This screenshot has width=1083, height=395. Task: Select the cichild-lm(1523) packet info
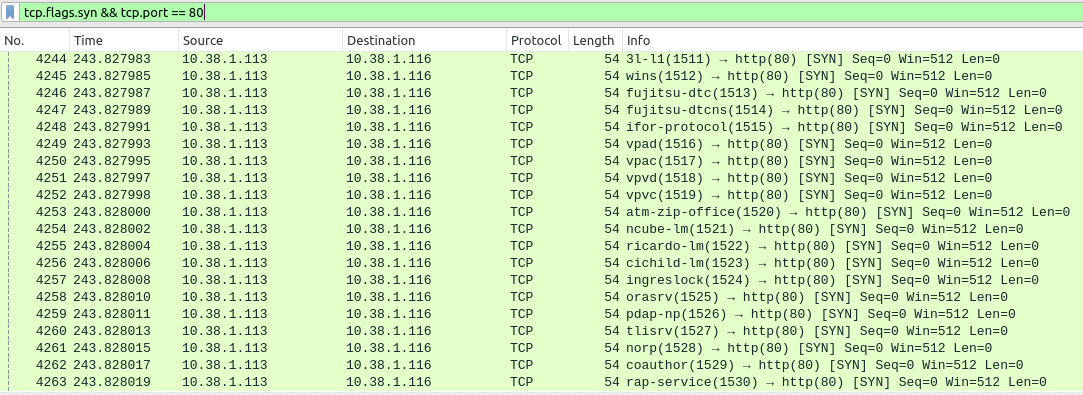[832, 262]
